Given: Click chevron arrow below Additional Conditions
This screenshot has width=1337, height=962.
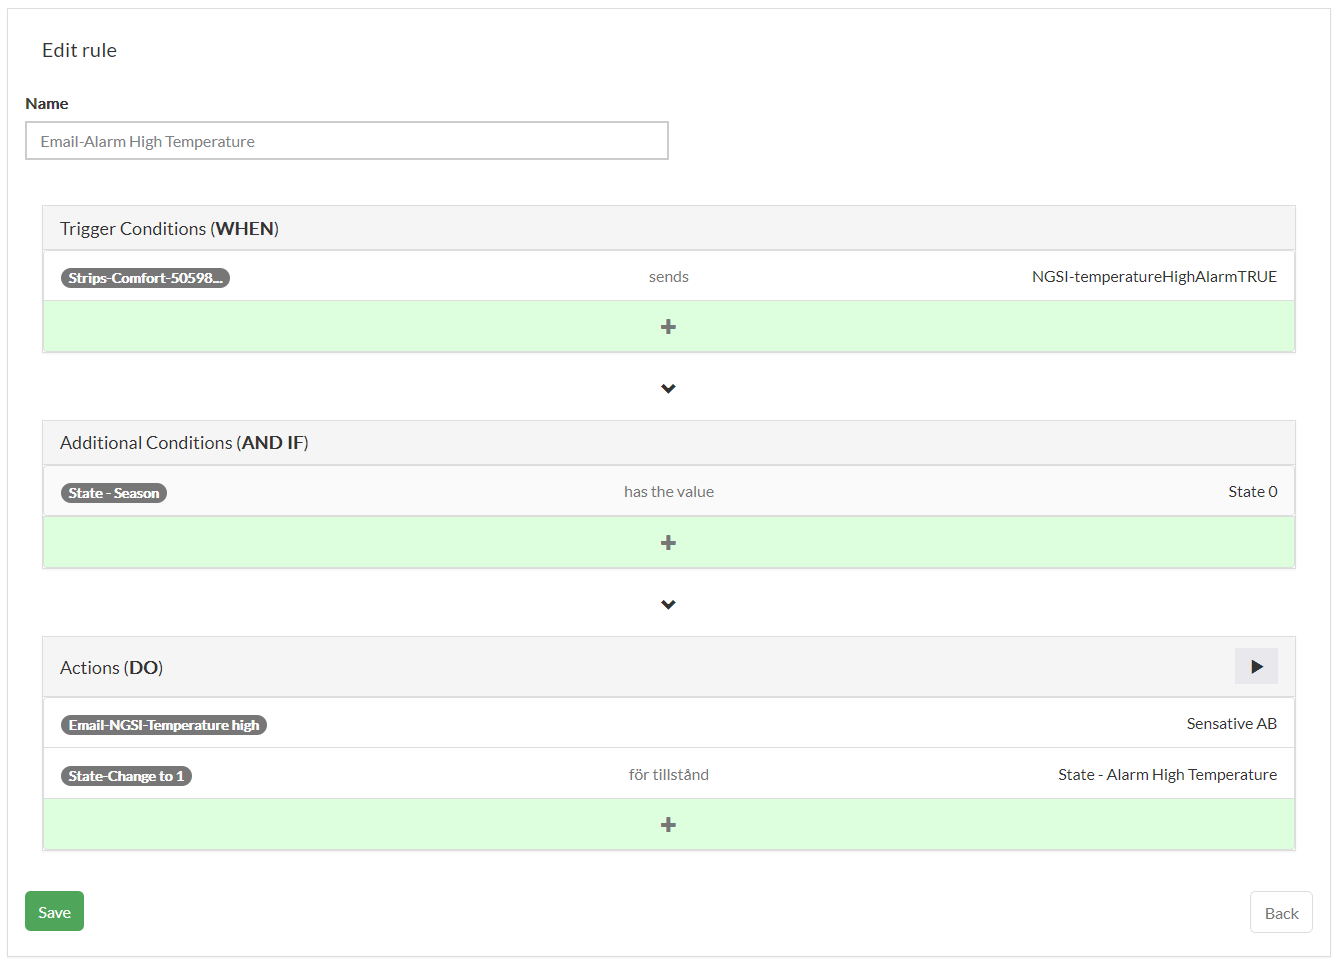Looking at the screenshot, I should (x=668, y=604).
